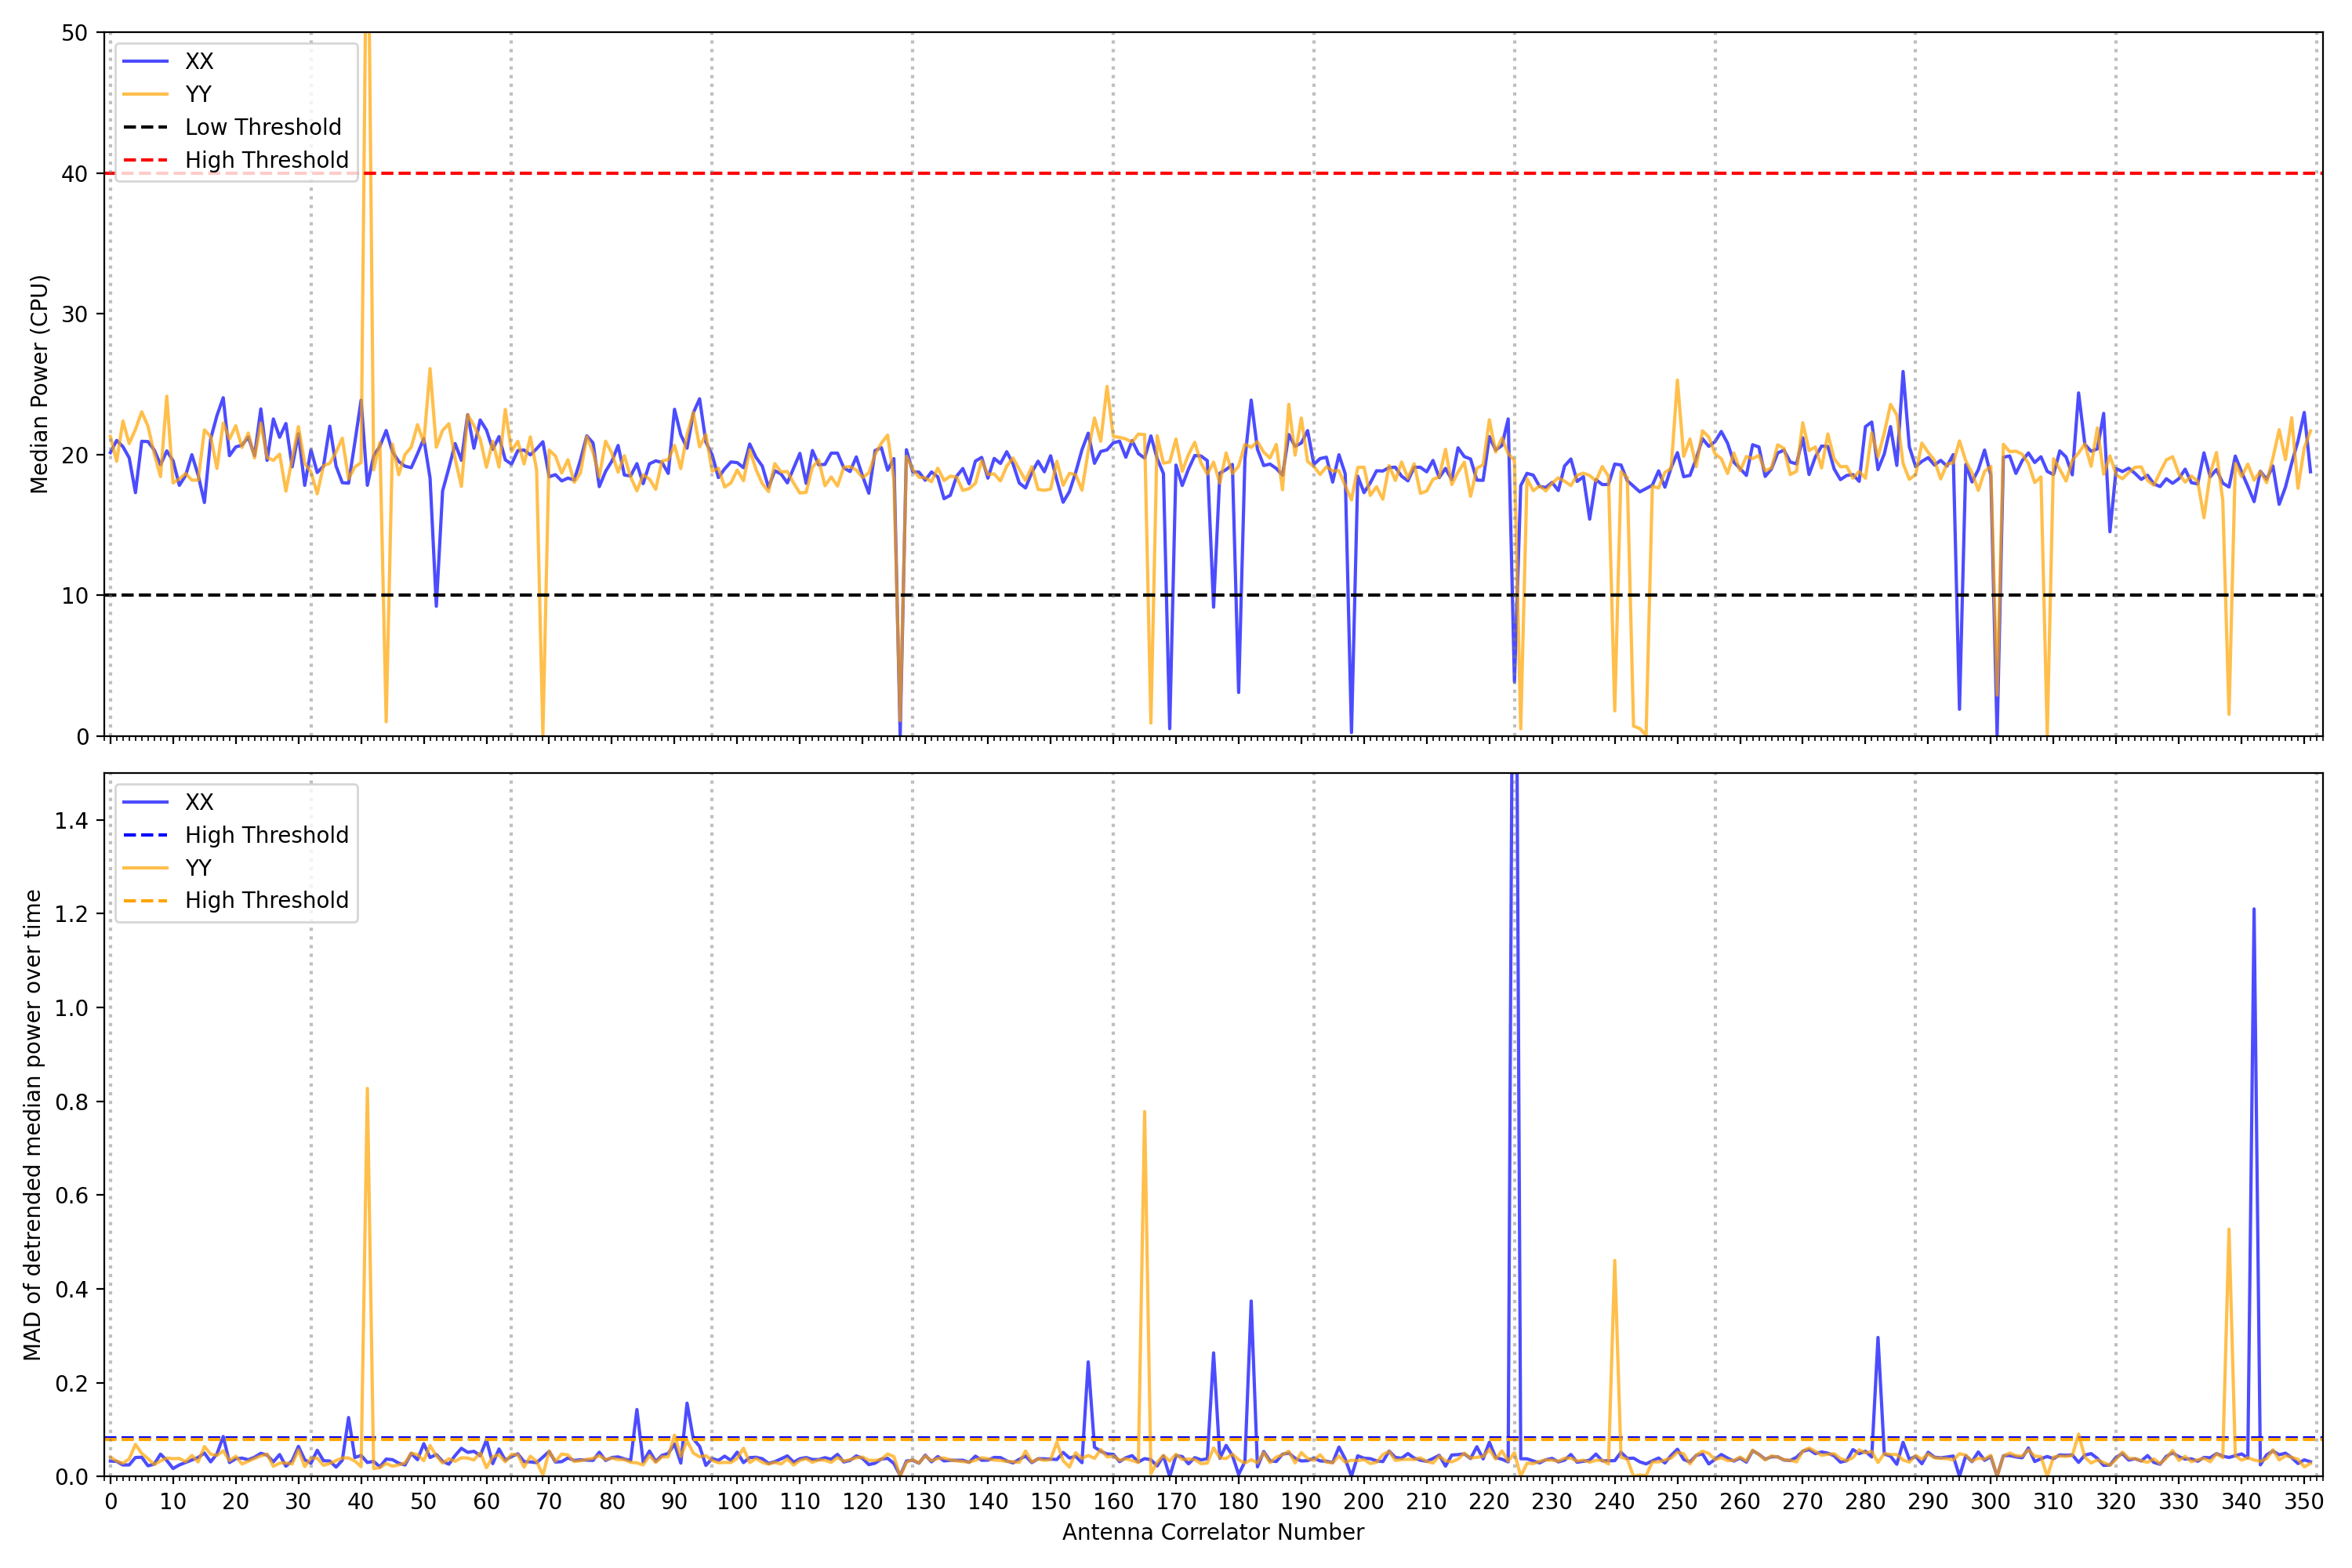The width and height of the screenshot is (2352, 1568).
Task: Click the x-axis tick label 200
Action: (1363, 1502)
